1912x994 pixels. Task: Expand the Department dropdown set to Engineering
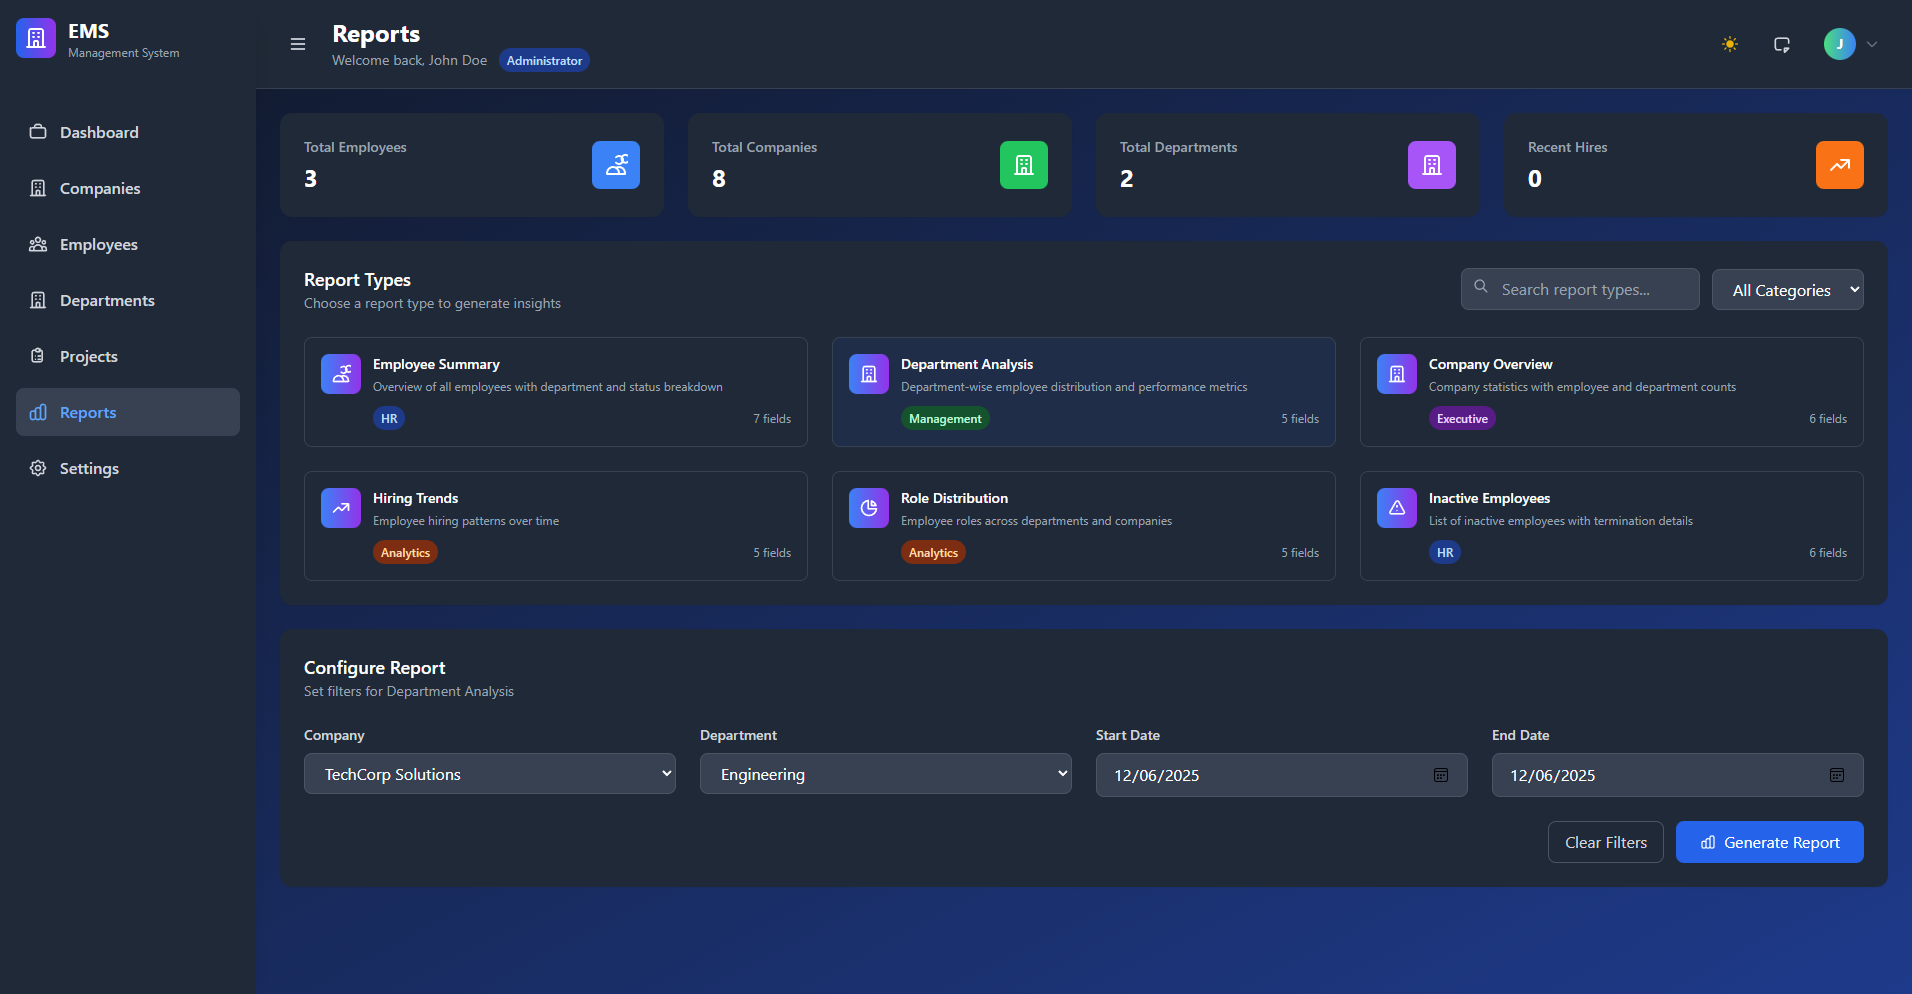tap(885, 773)
